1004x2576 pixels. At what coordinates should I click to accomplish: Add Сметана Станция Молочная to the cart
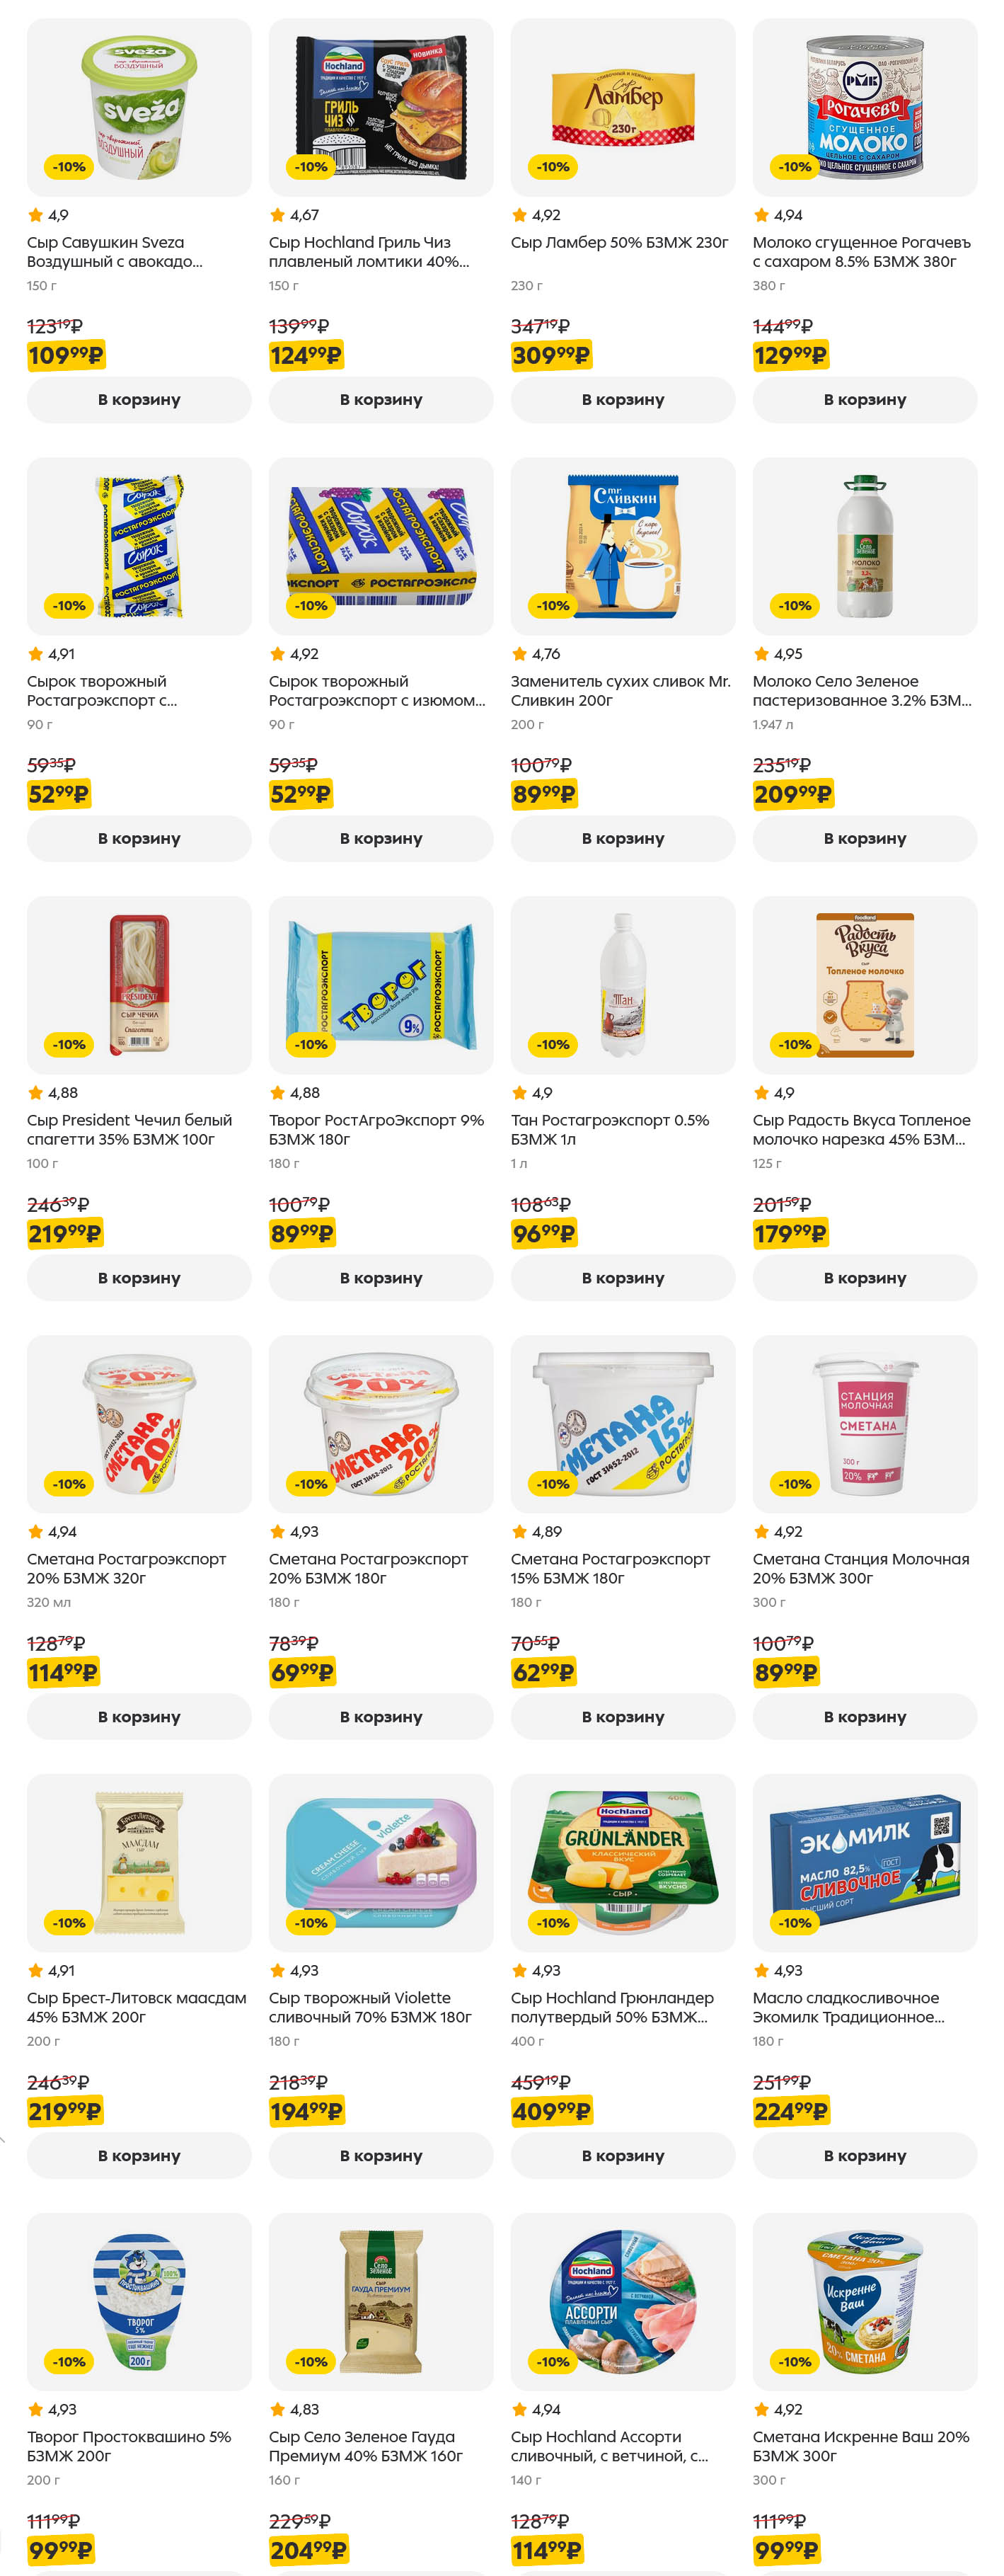point(864,1717)
